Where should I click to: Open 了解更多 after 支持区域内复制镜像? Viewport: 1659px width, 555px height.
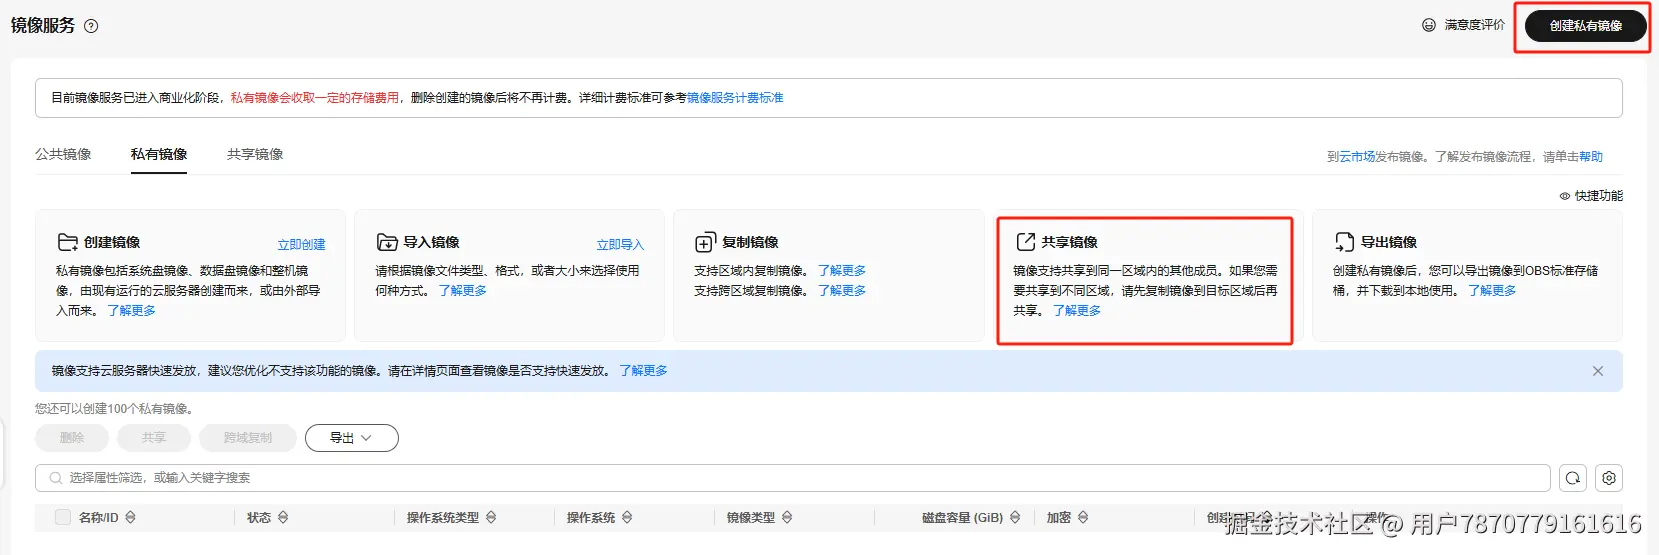coord(842,271)
